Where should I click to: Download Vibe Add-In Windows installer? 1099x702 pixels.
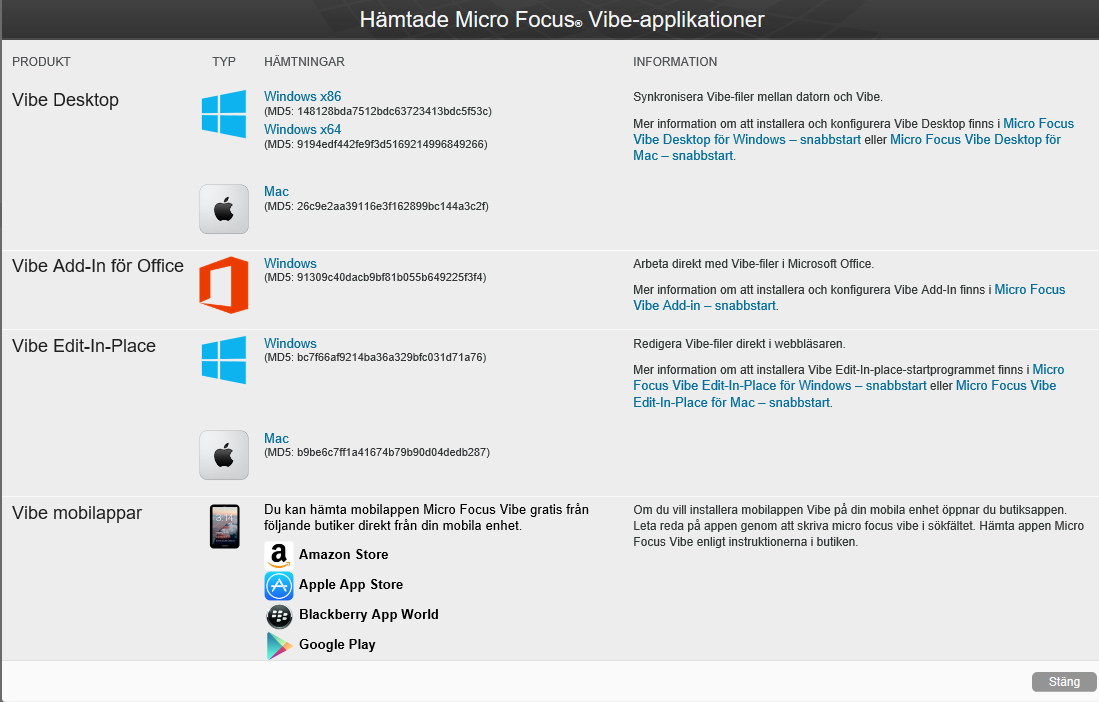[x=290, y=264]
